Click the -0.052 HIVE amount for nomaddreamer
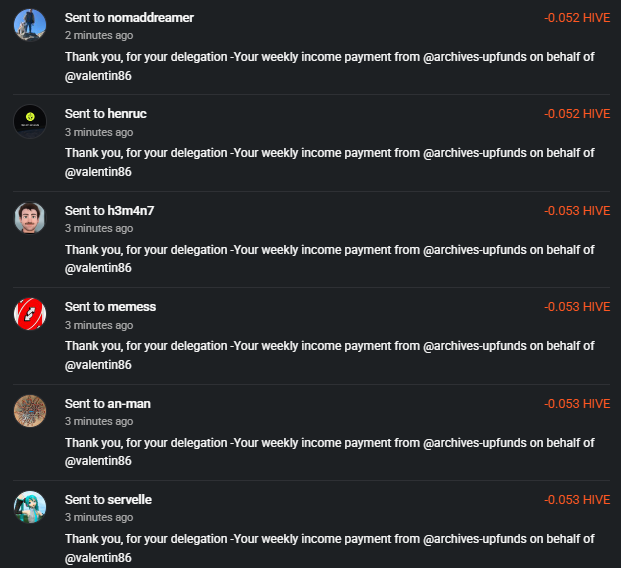Viewport: 621px width, 568px height. (576, 18)
